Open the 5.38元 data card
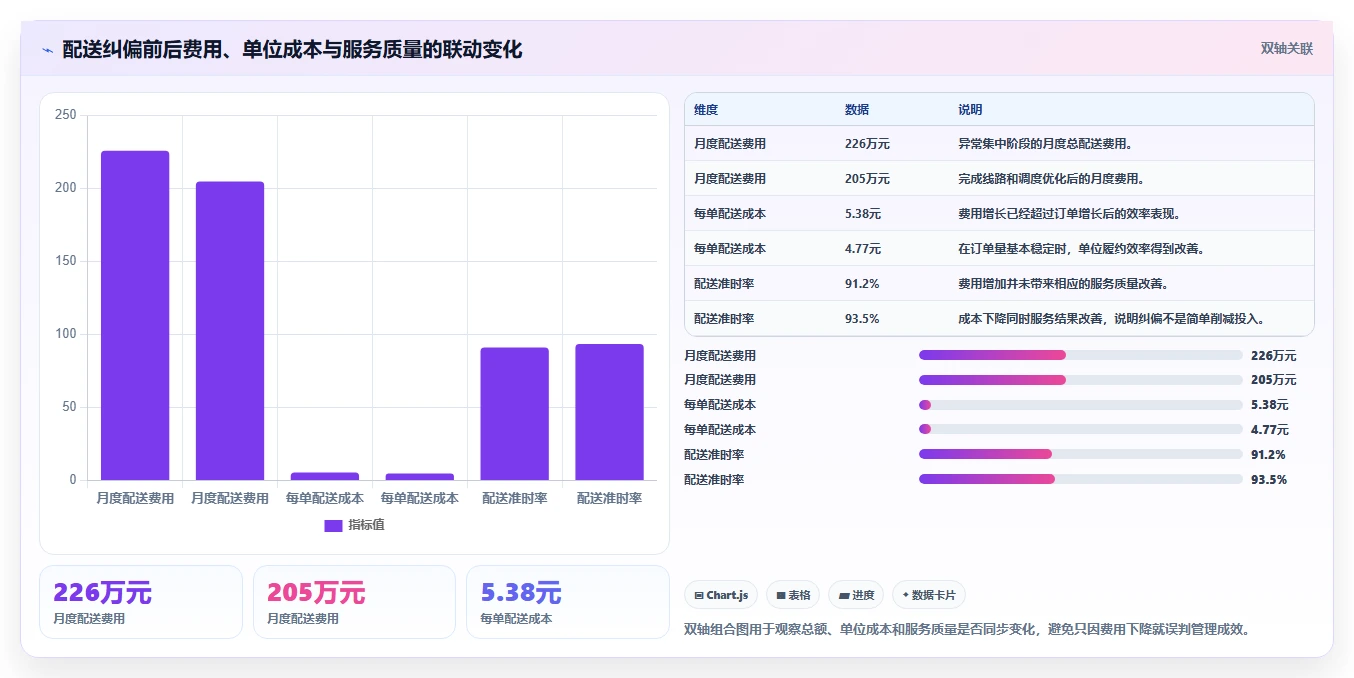The width and height of the screenshot is (1354, 678). coord(568,602)
